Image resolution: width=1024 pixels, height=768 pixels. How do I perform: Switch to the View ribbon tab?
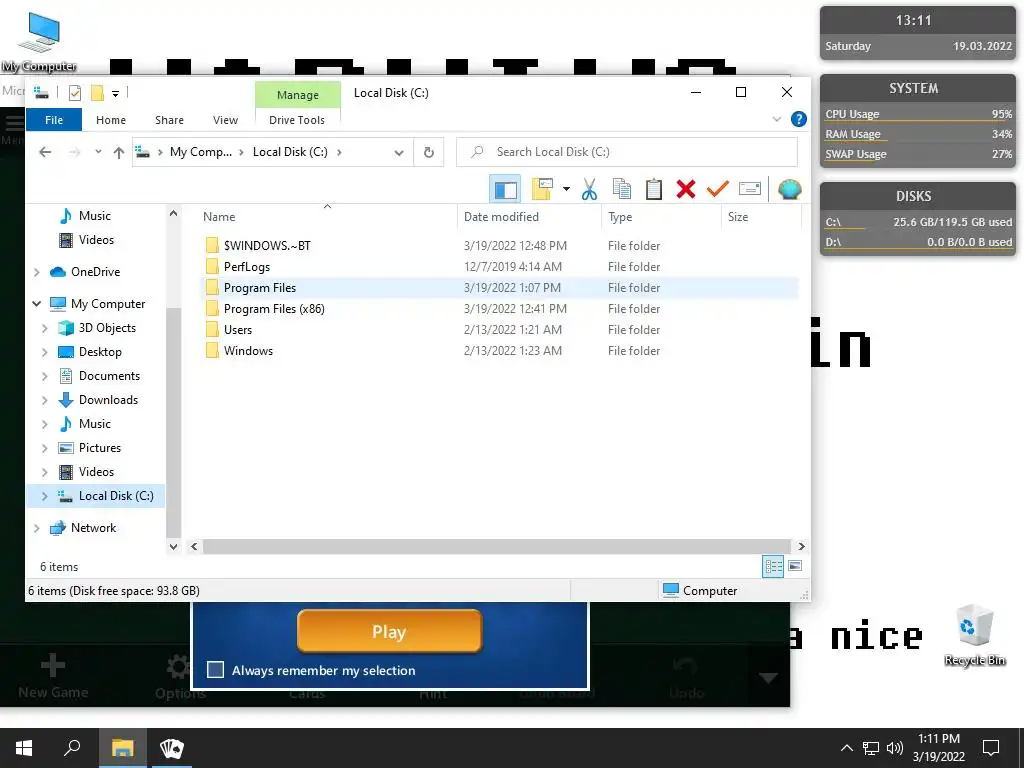click(225, 120)
